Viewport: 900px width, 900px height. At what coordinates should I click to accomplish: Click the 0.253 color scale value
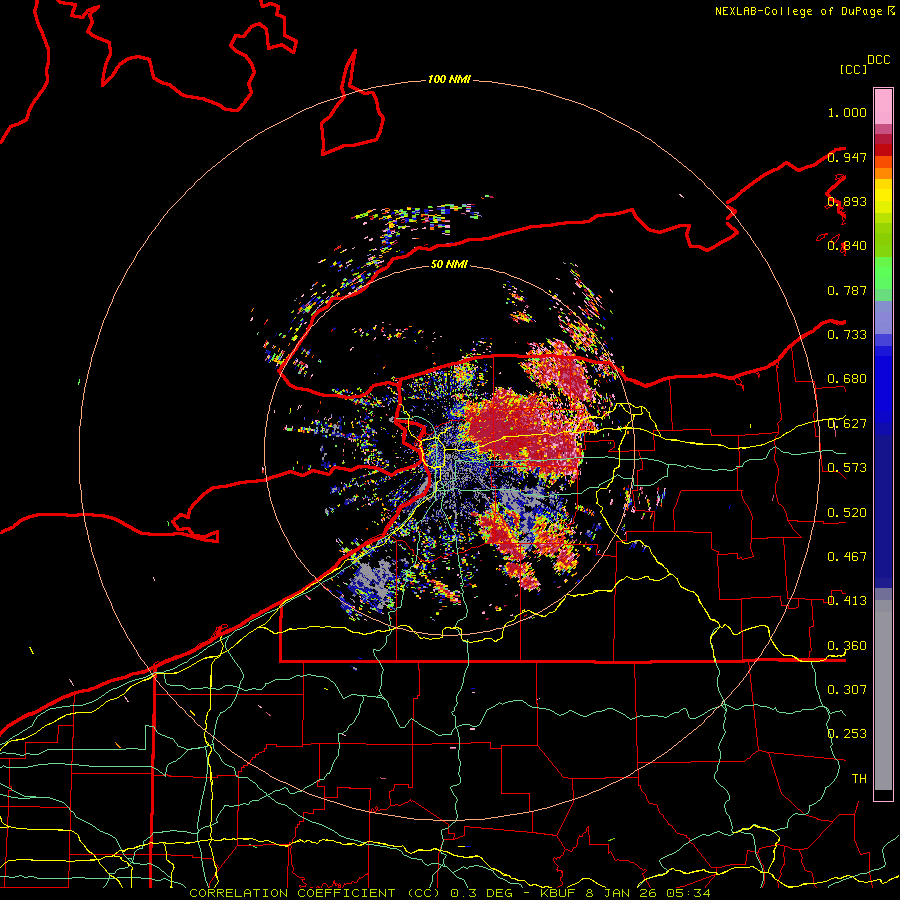pyautogui.click(x=847, y=734)
